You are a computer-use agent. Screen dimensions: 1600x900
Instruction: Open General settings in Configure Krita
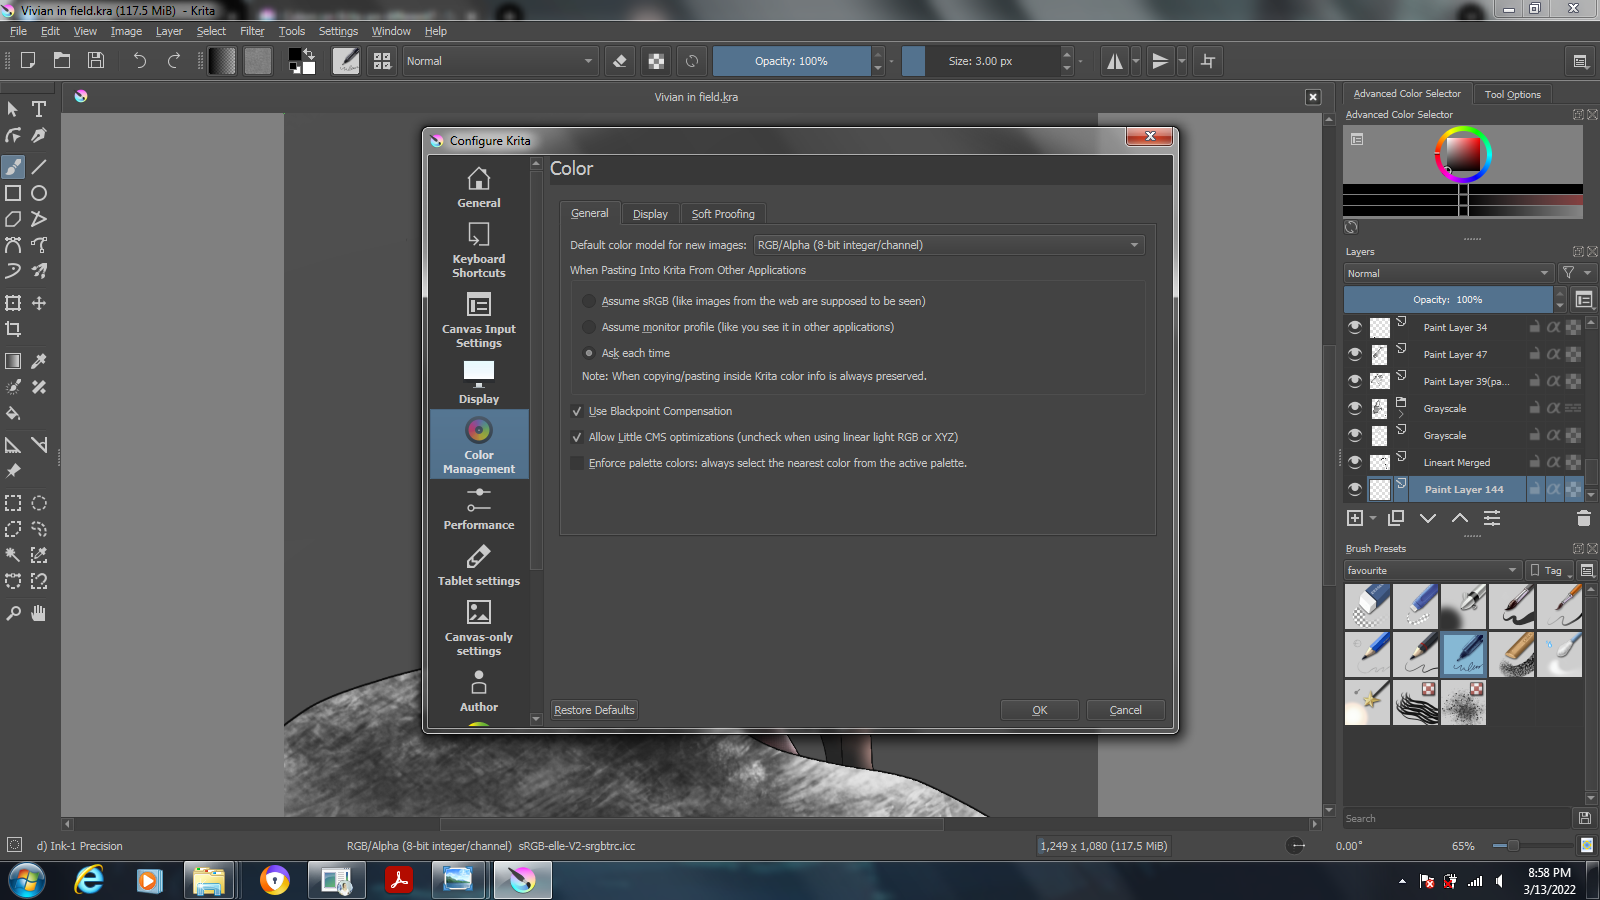[479, 186]
